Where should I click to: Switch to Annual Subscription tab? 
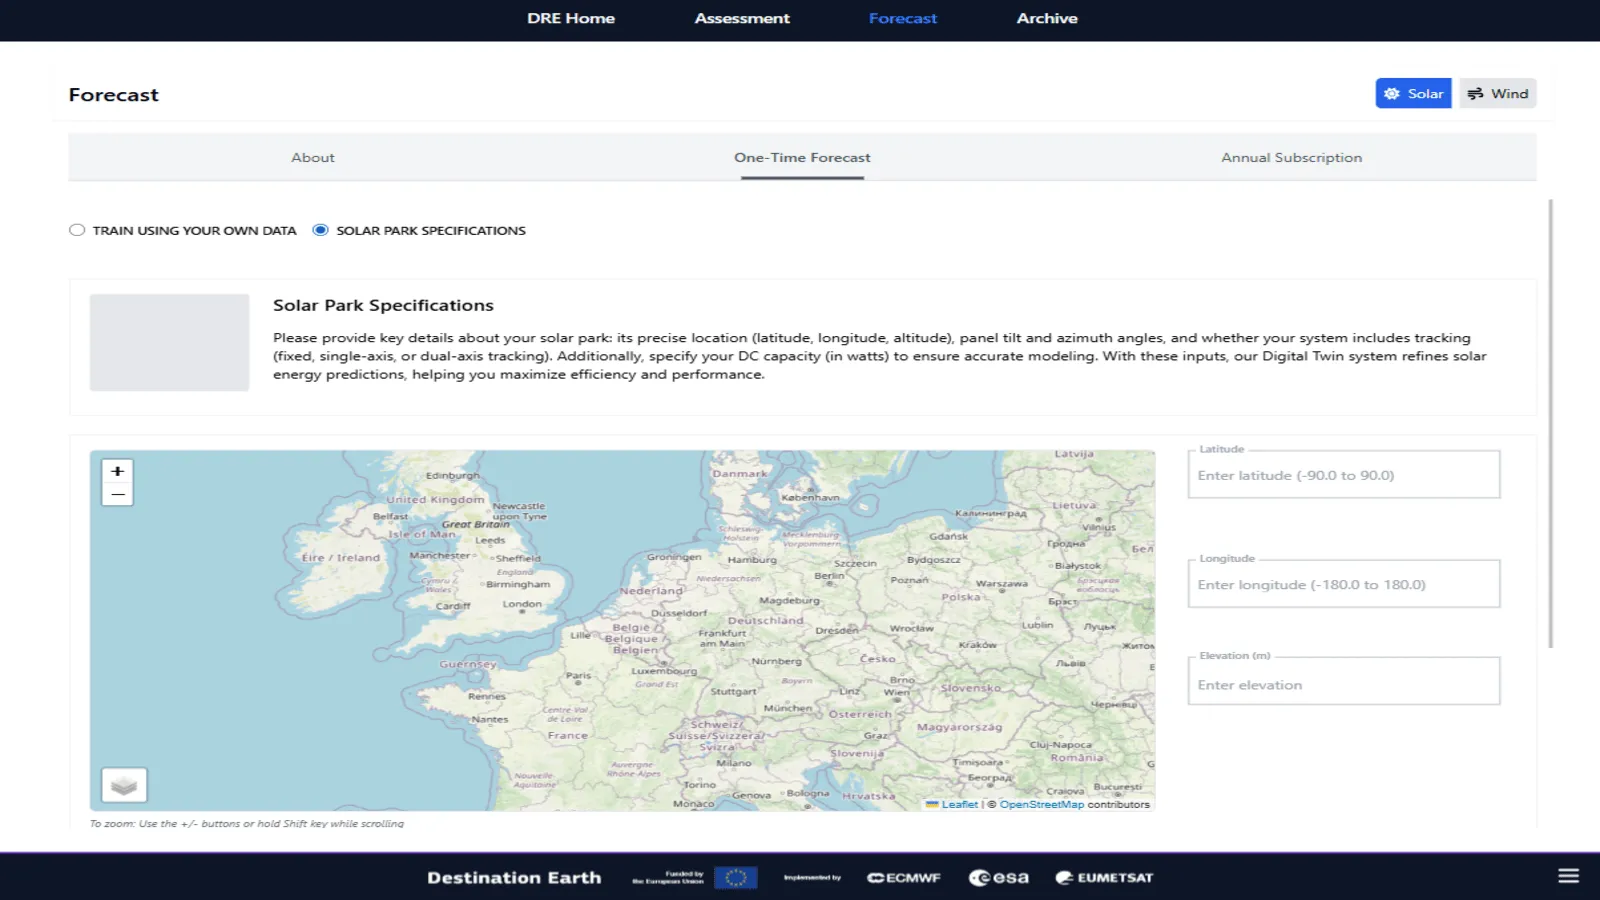pos(1291,158)
